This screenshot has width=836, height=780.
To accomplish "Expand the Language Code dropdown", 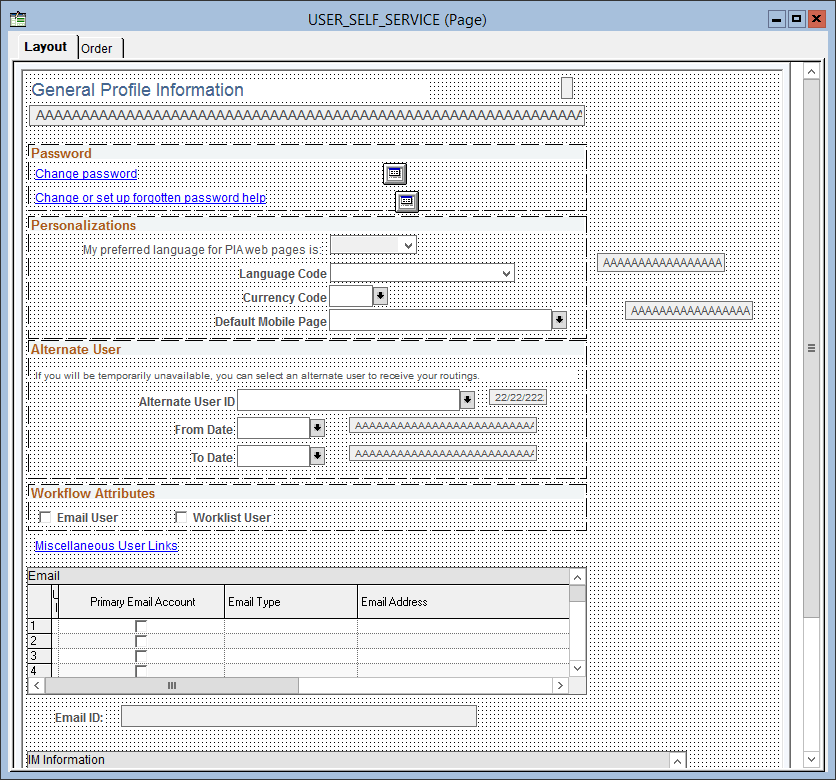I will click(505, 272).
